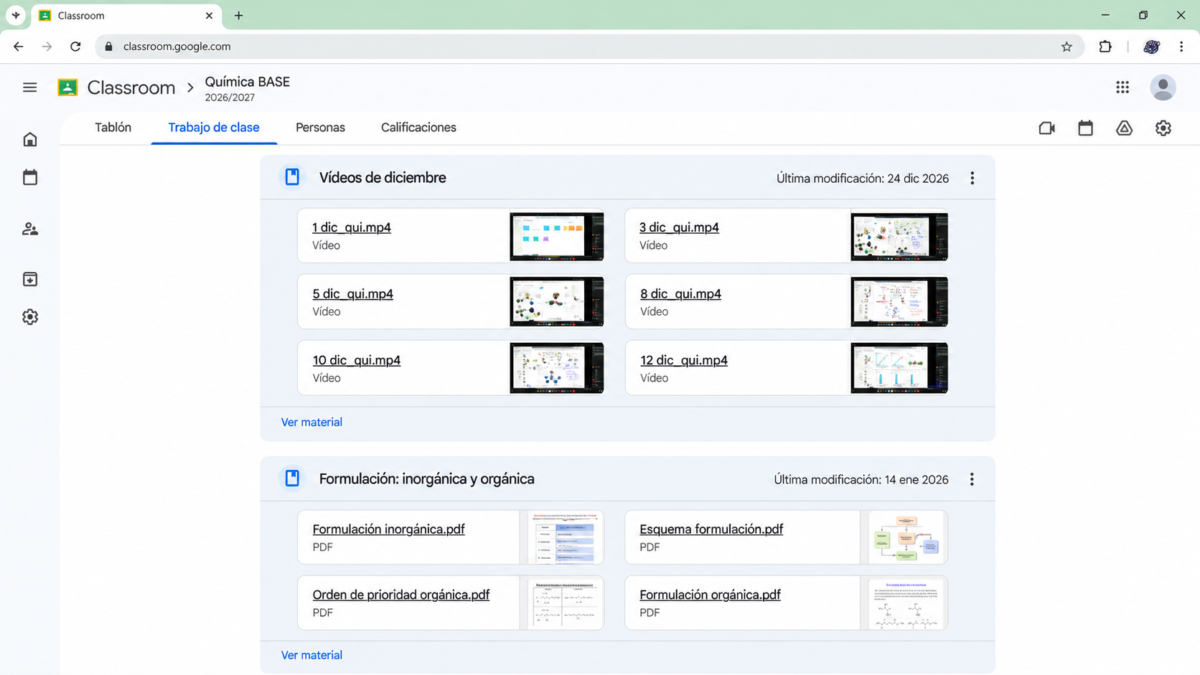Switch to the Tablón tab
The image size is (1200, 675).
click(113, 128)
